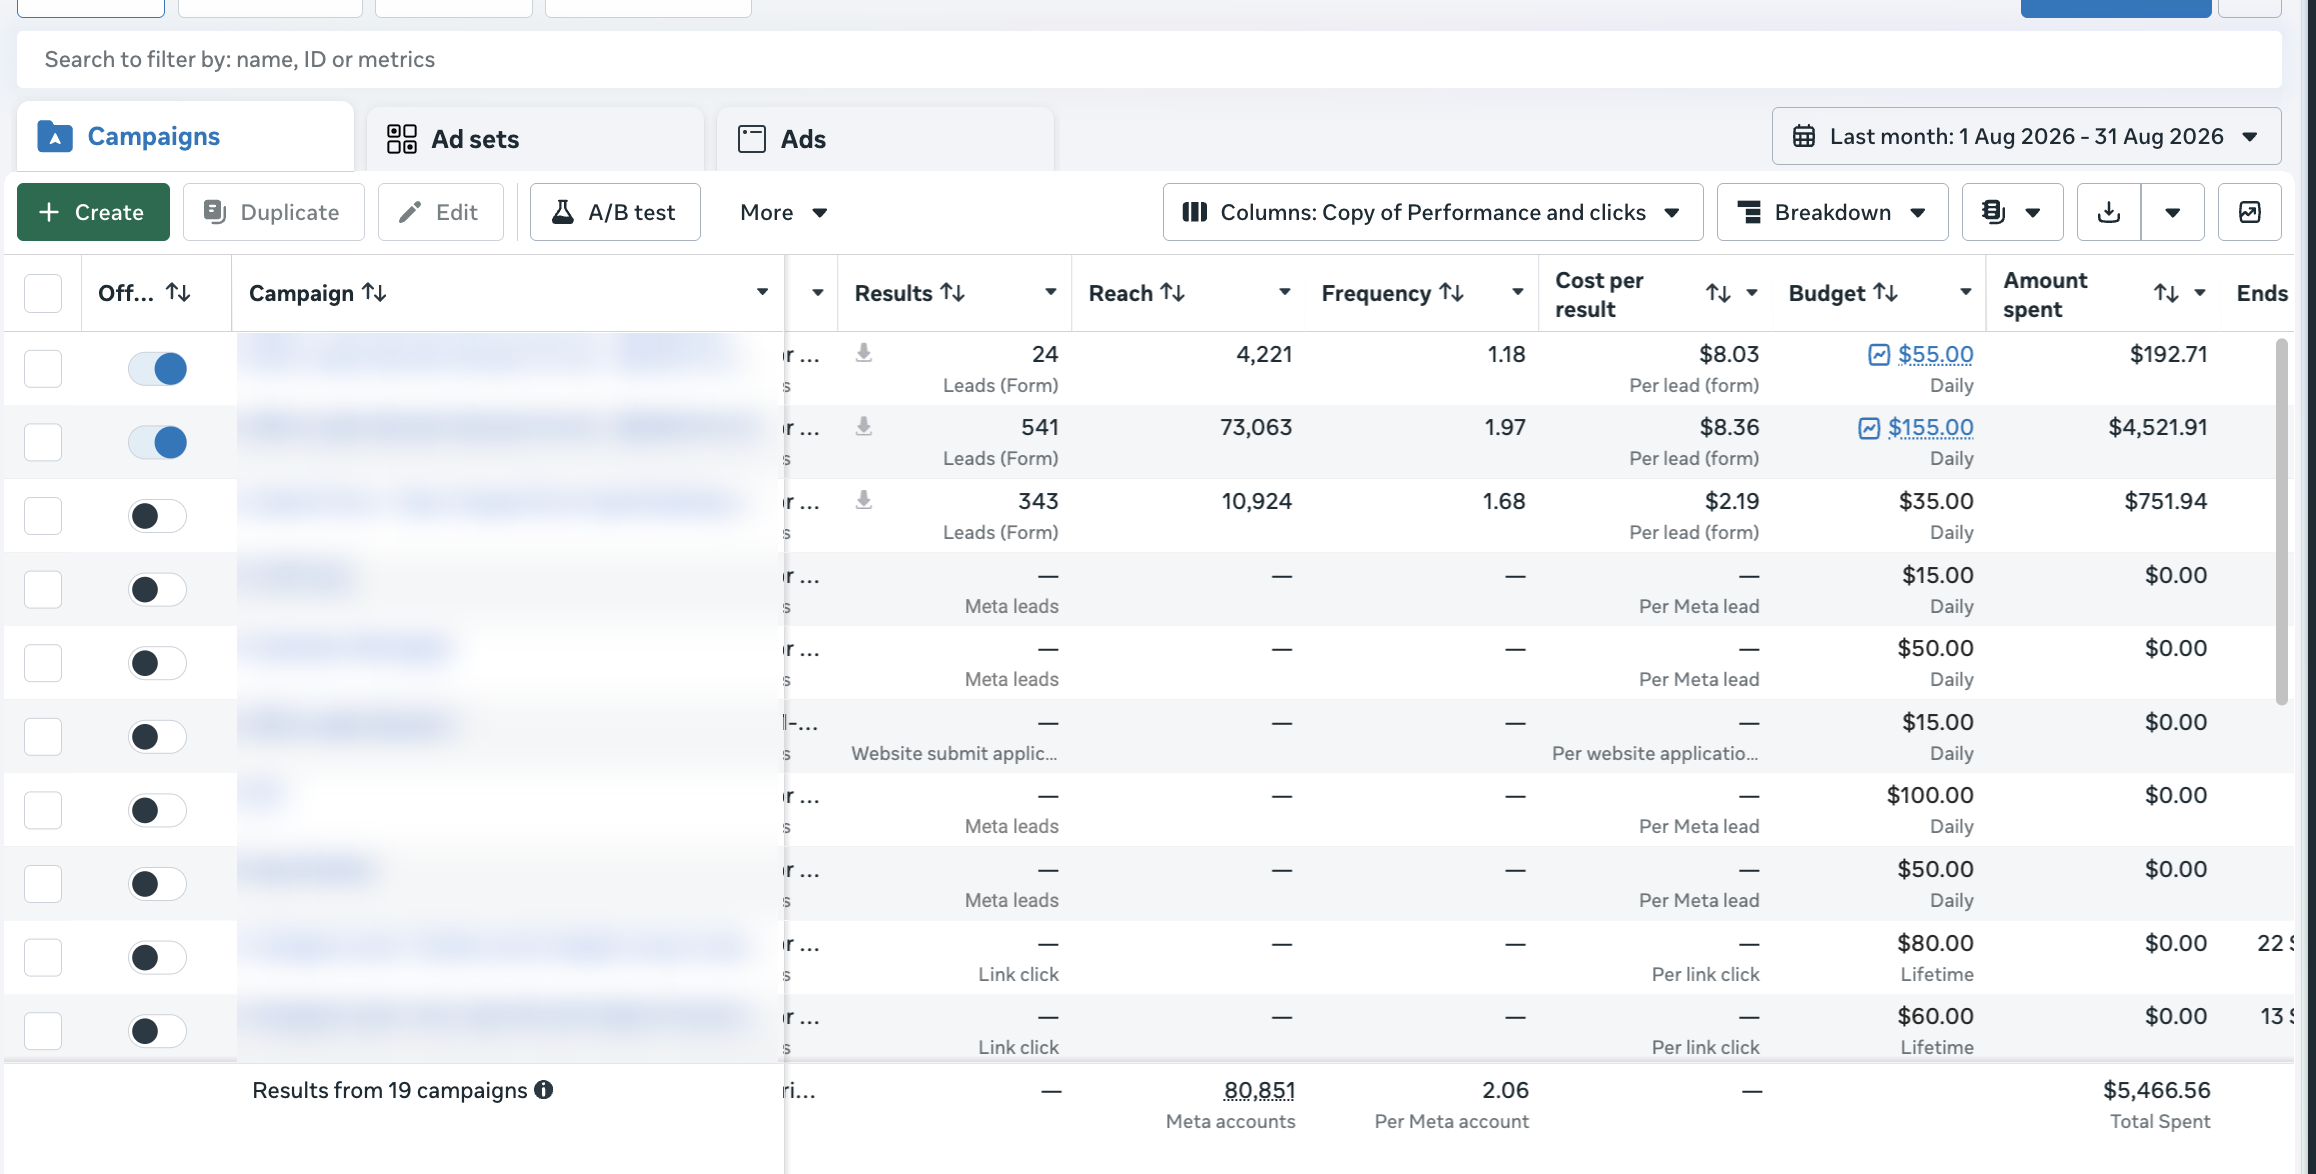The height and width of the screenshot is (1174, 2316).
Task: Open the Columns: Copy of Performance and clicks dropdown
Action: (x=1432, y=212)
